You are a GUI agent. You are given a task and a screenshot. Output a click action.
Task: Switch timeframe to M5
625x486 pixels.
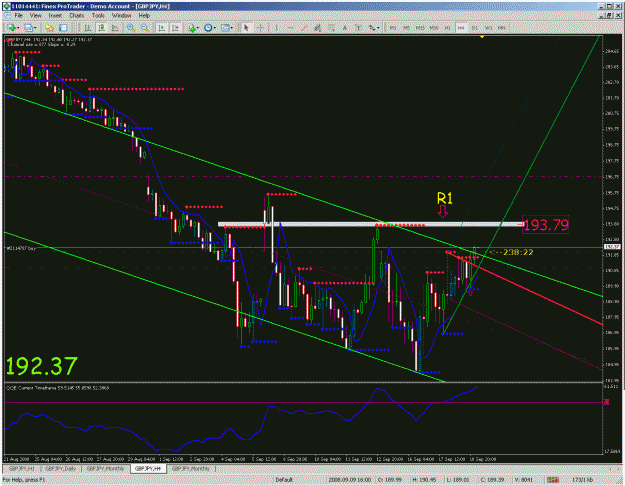tap(407, 28)
